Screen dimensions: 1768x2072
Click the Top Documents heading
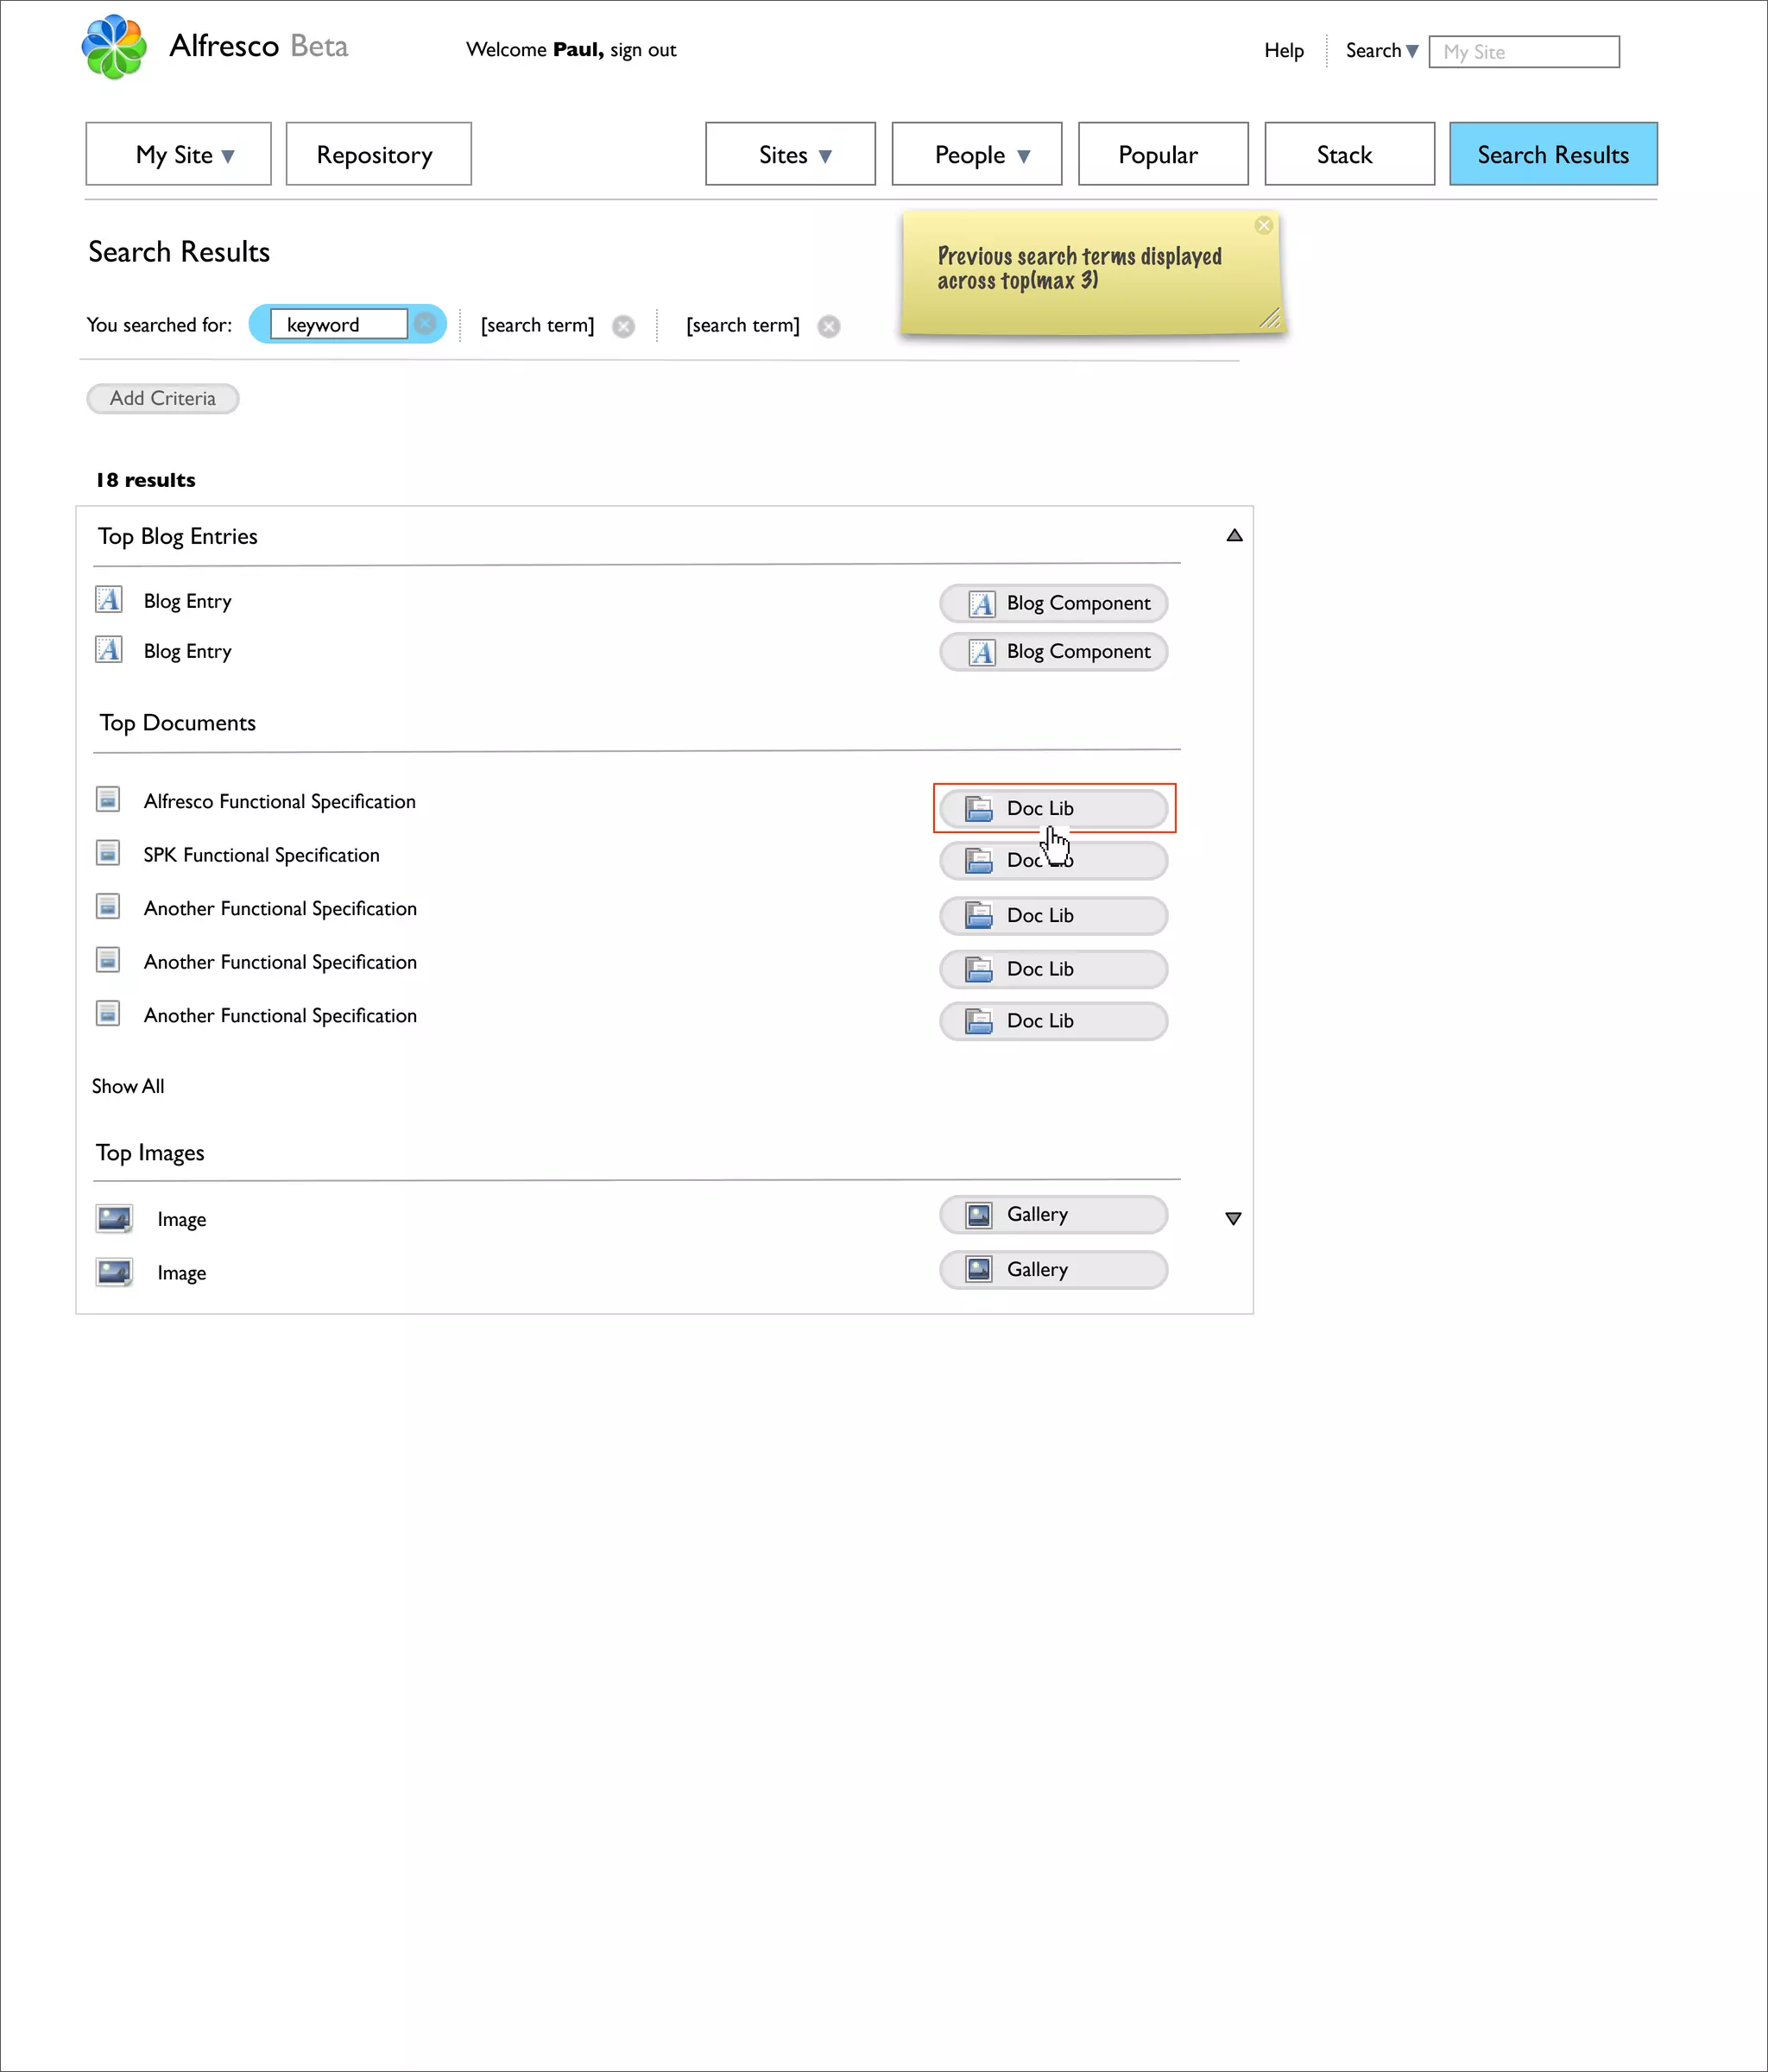point(178,722)
